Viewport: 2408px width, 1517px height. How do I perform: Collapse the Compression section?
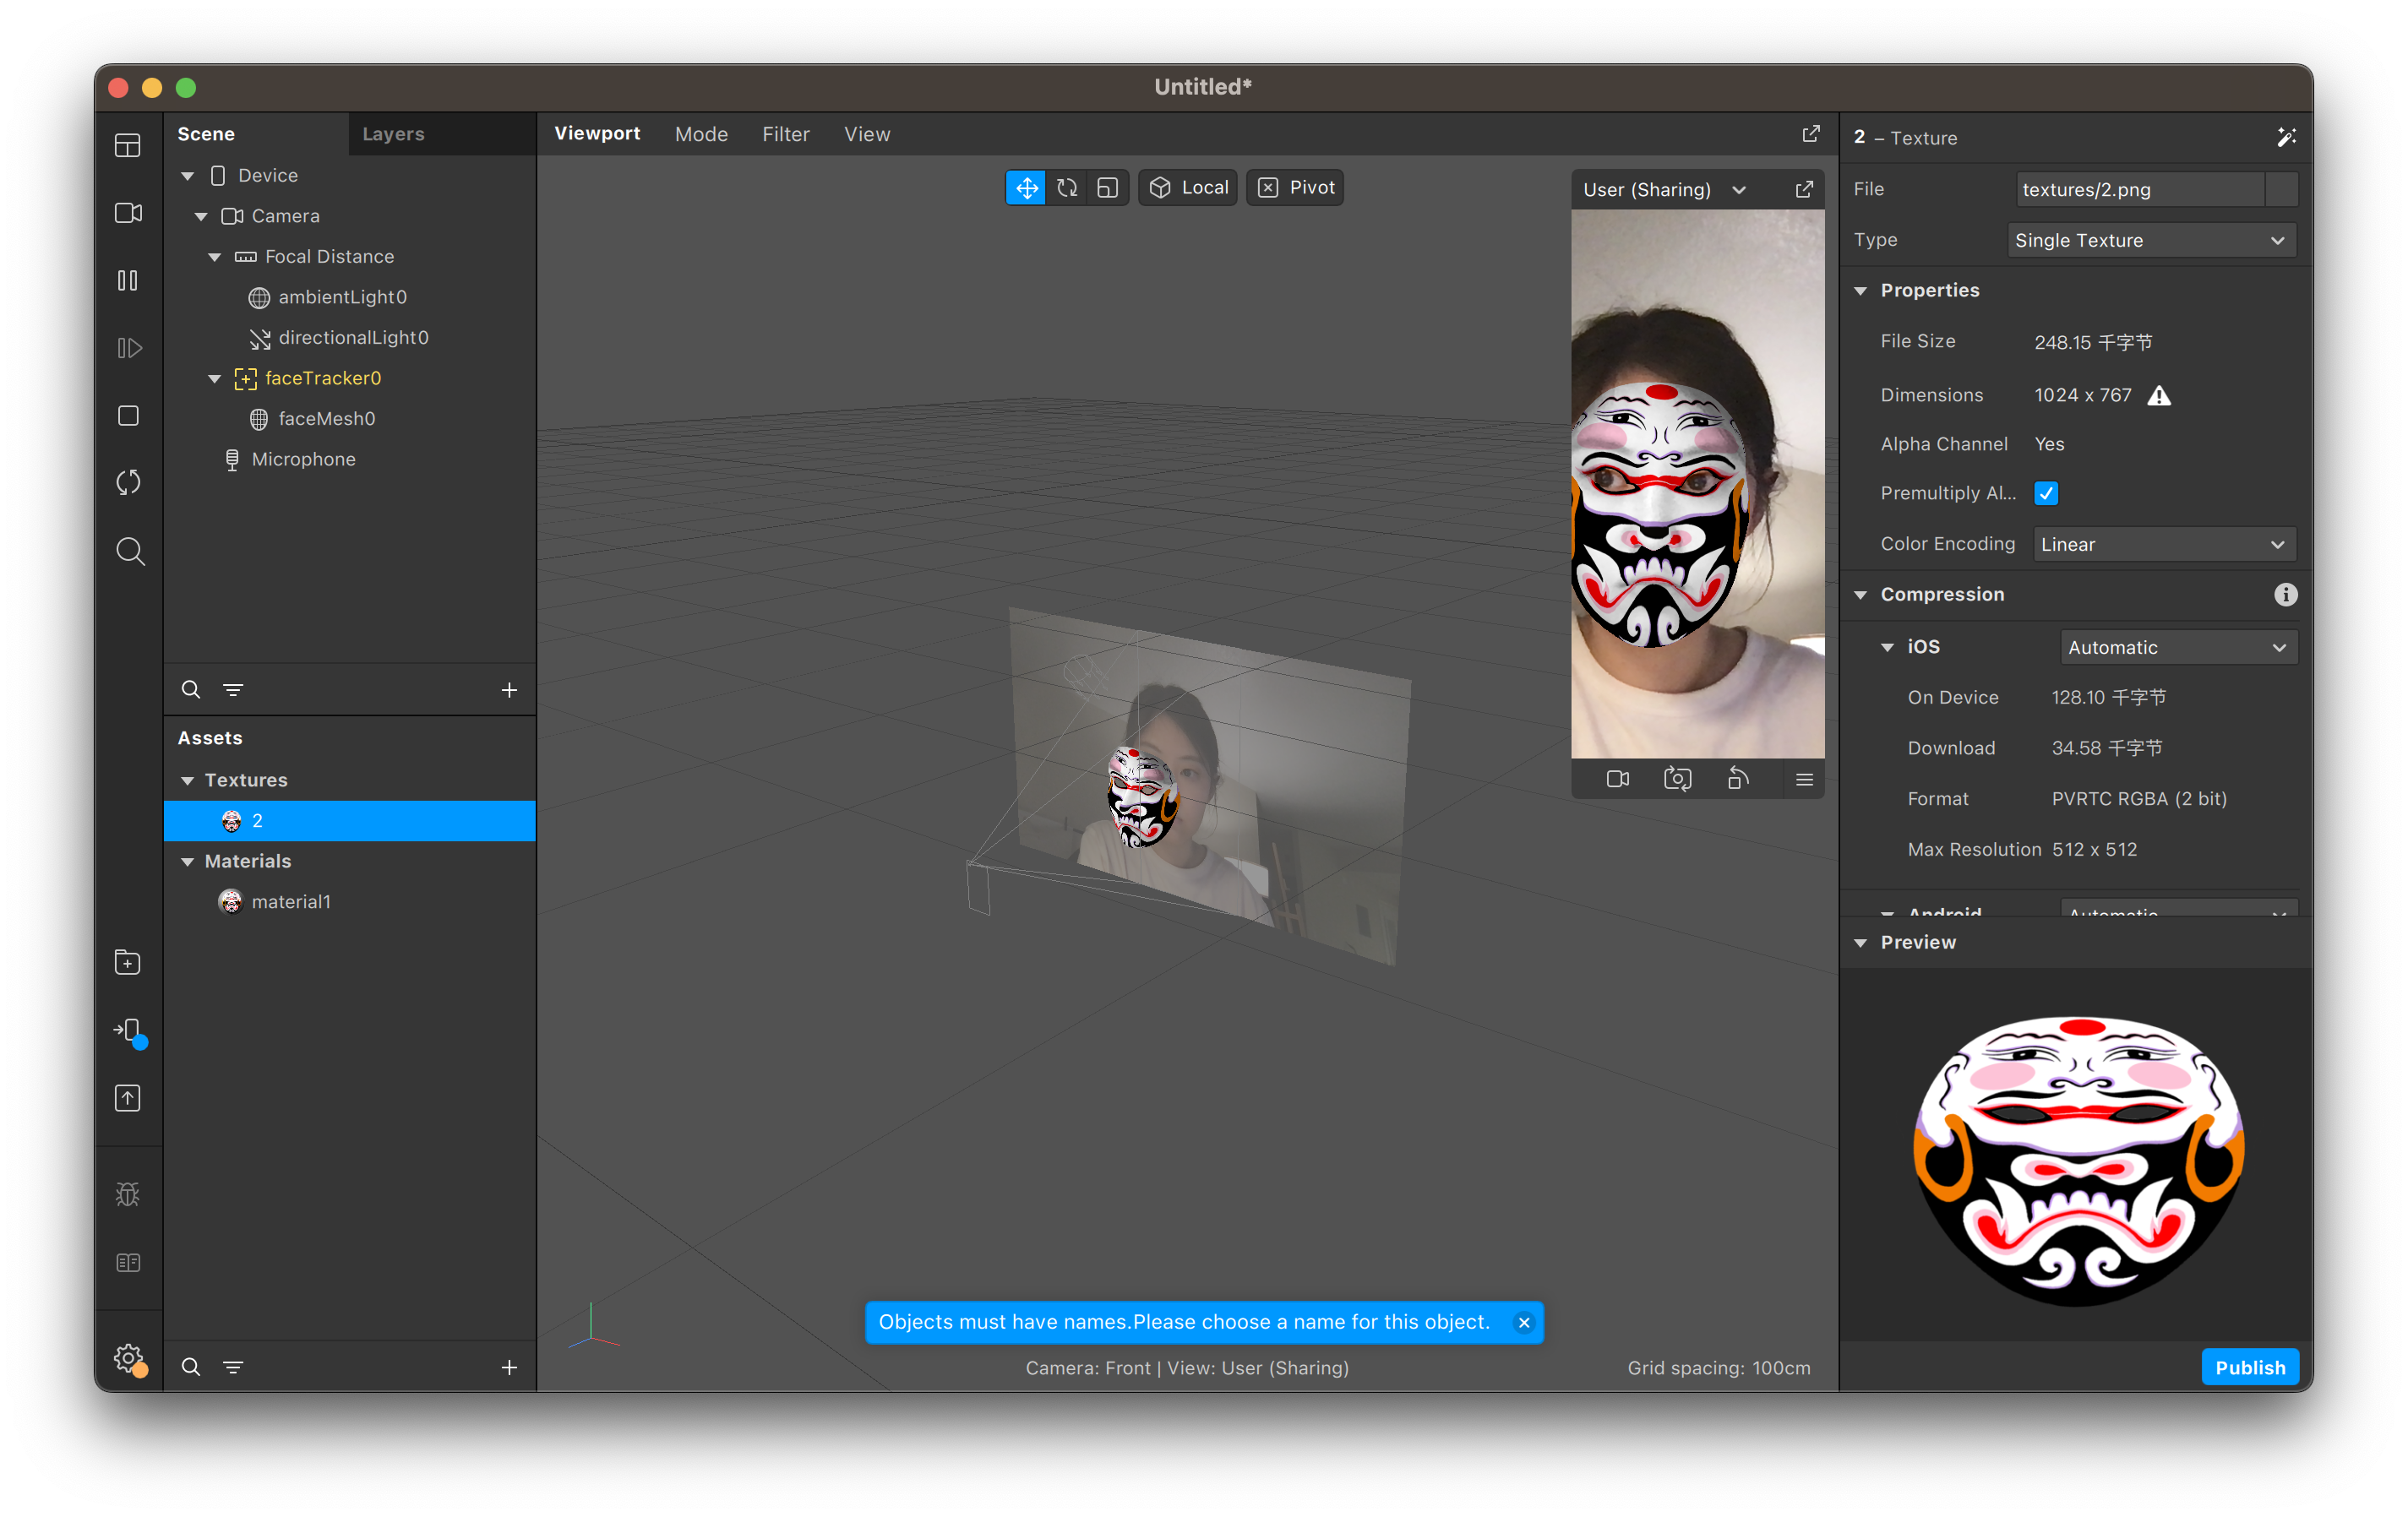click(x=1860, y=595)
